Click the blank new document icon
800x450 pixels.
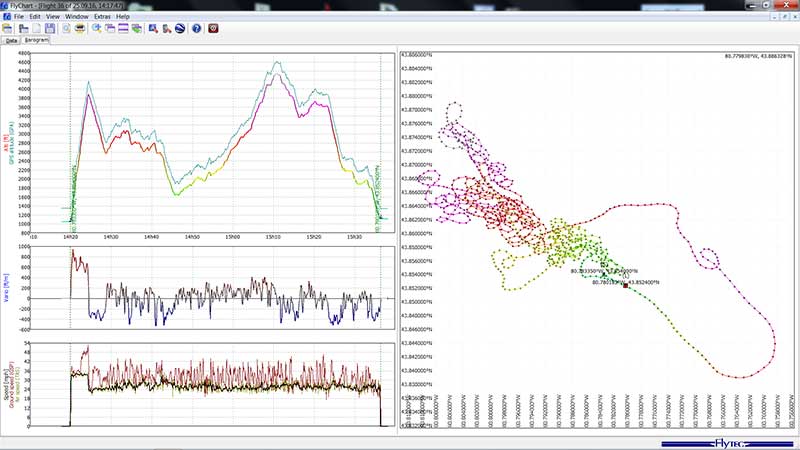[x=36, y=28]
